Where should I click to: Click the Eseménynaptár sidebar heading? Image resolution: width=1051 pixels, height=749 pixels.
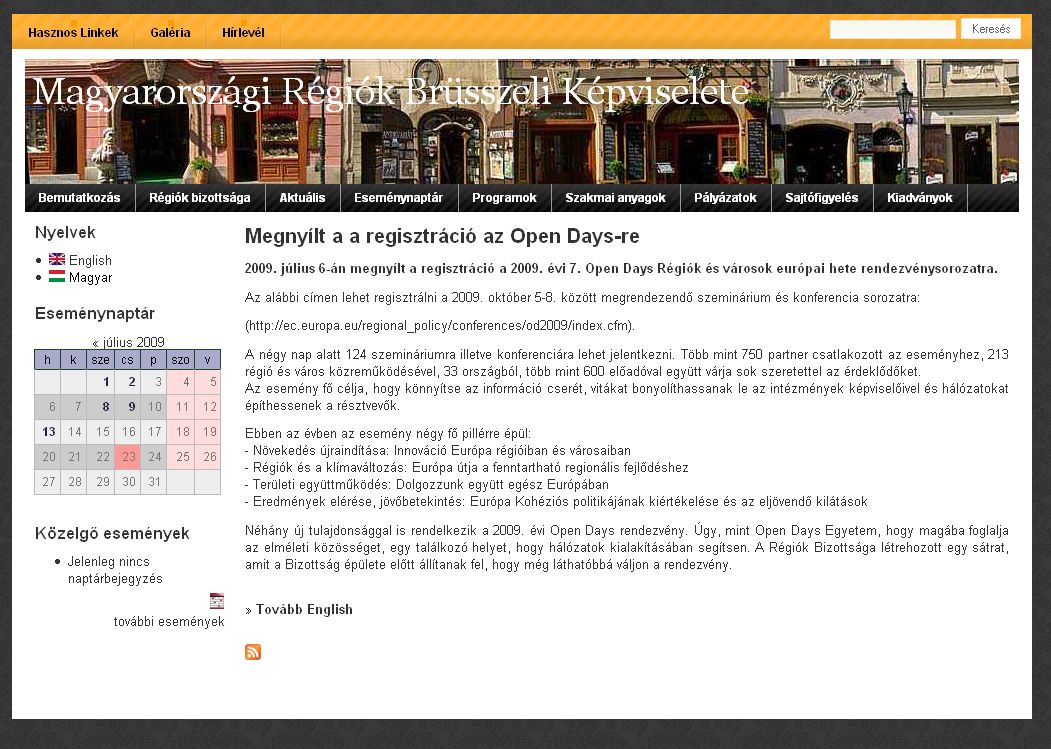(x=95, y=313)
